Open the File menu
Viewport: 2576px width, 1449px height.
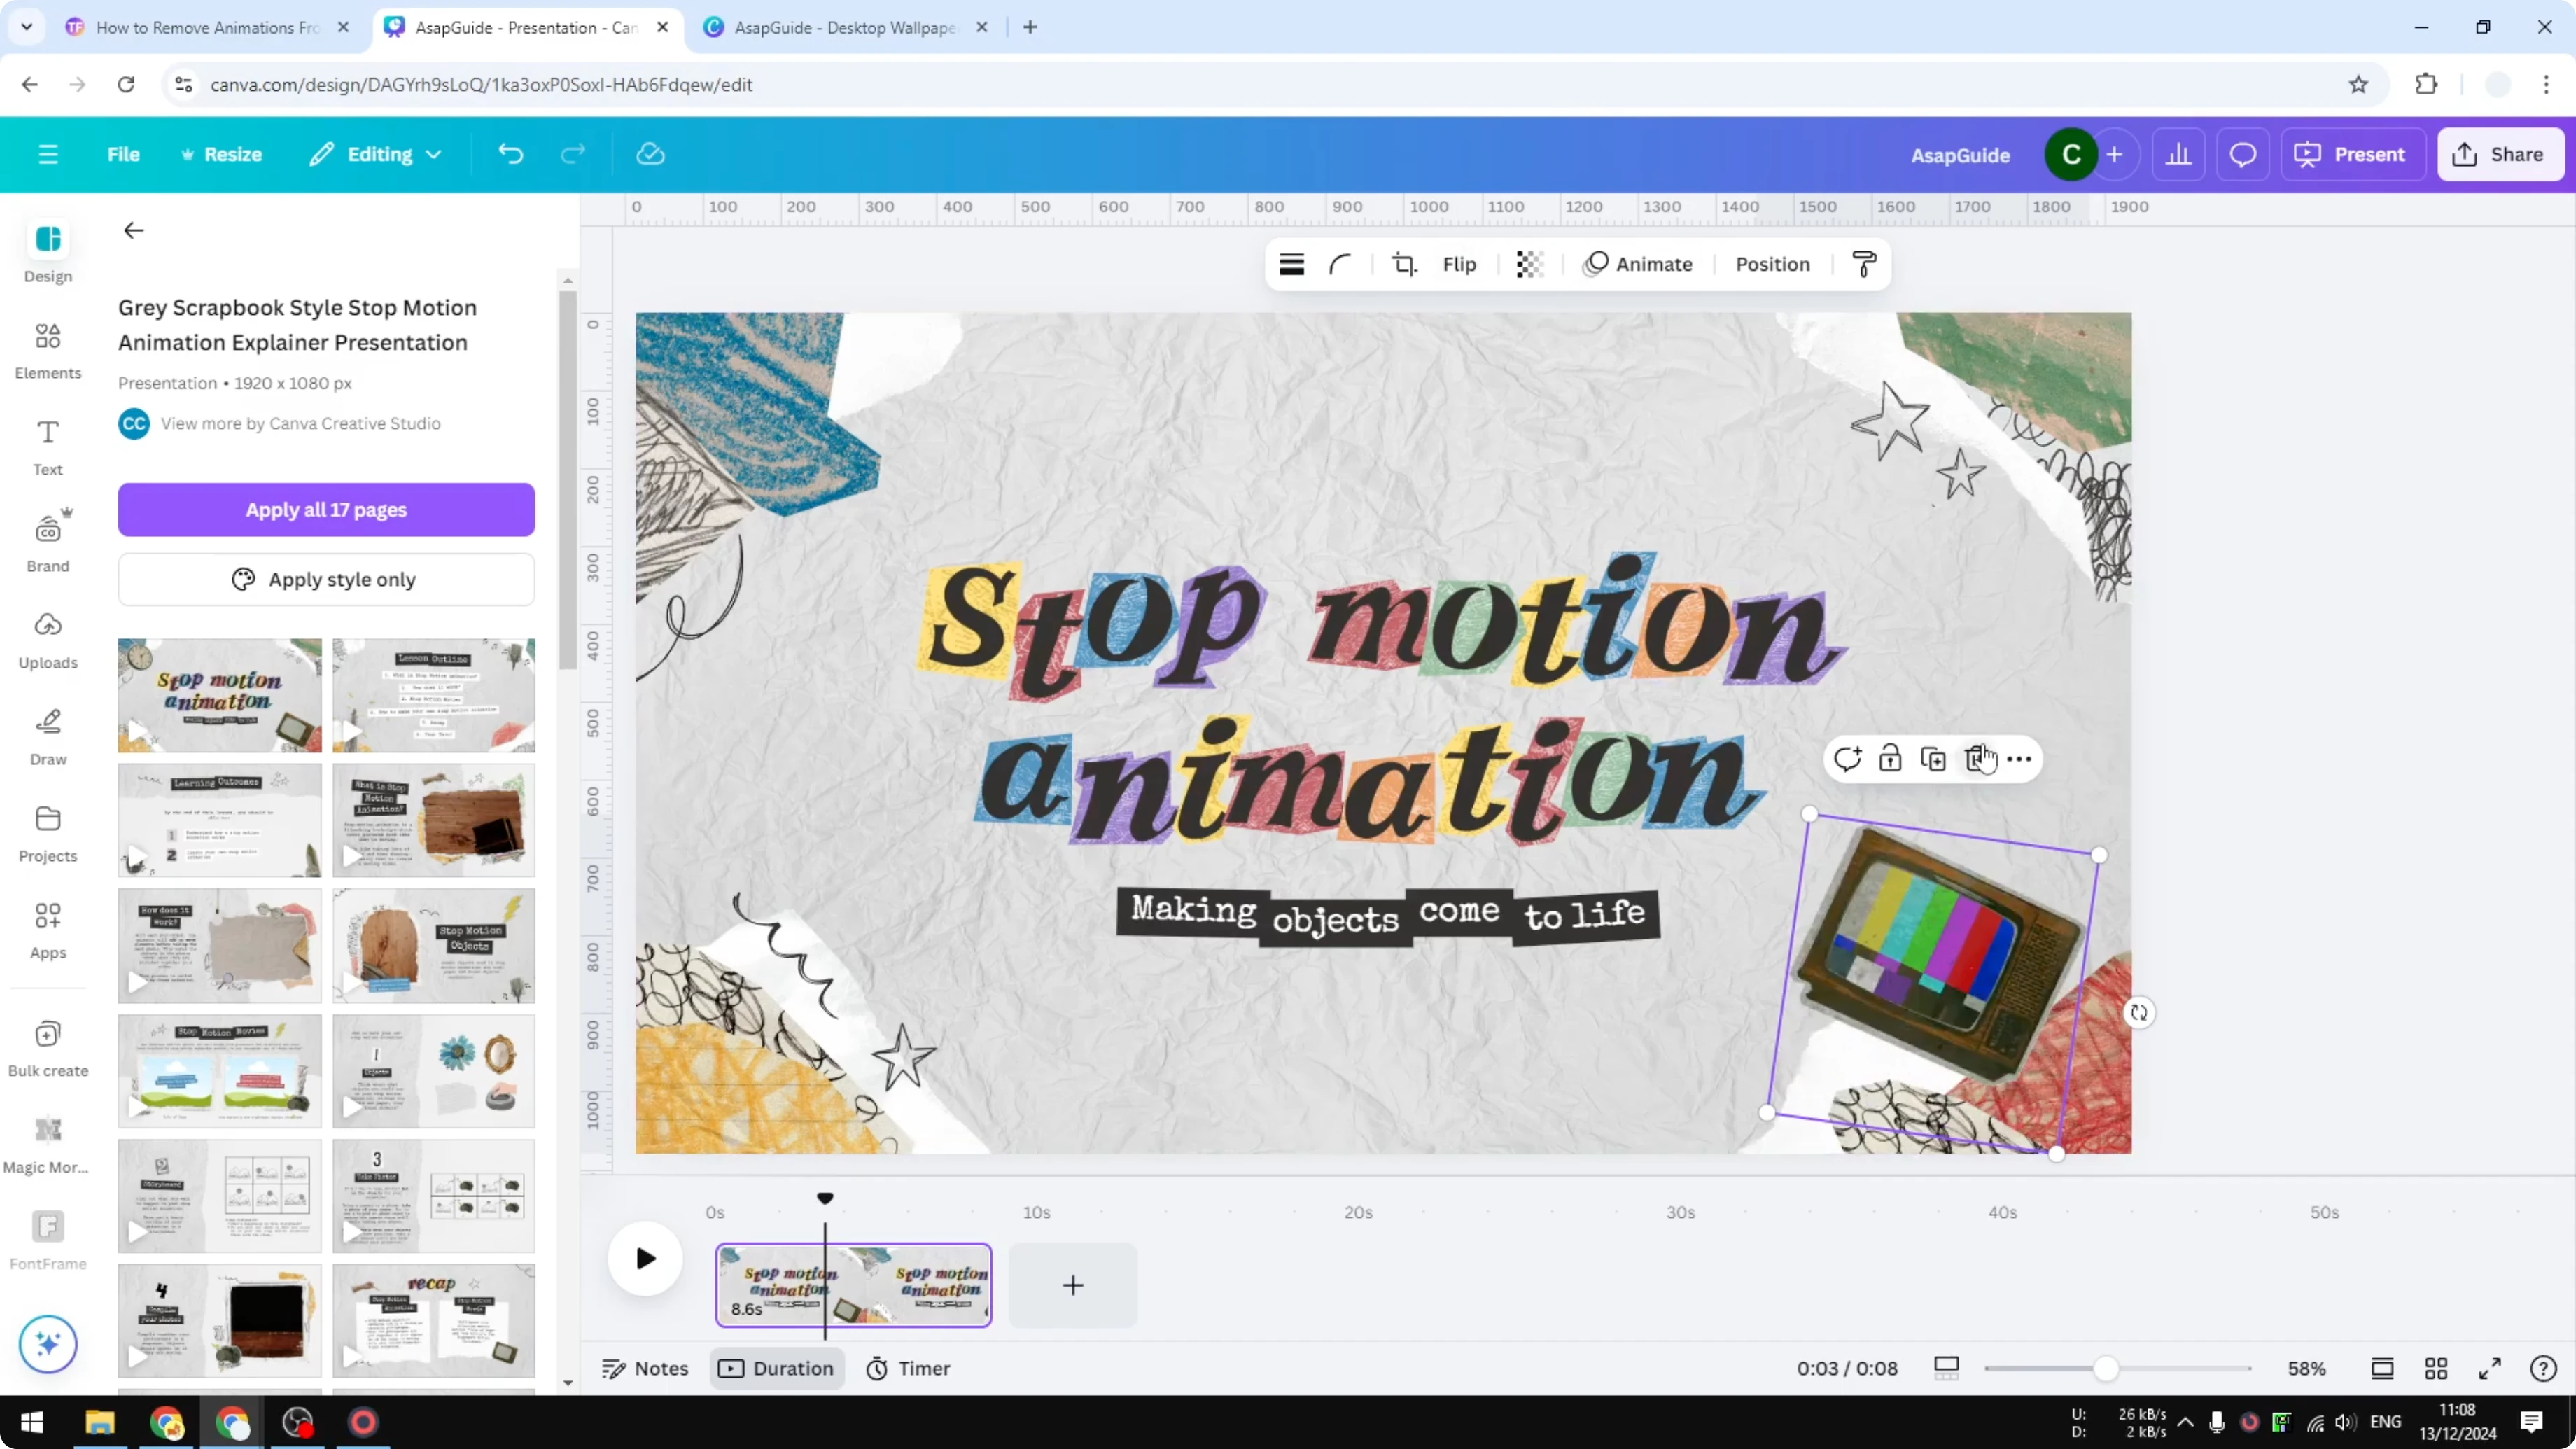tap(124, 154)
